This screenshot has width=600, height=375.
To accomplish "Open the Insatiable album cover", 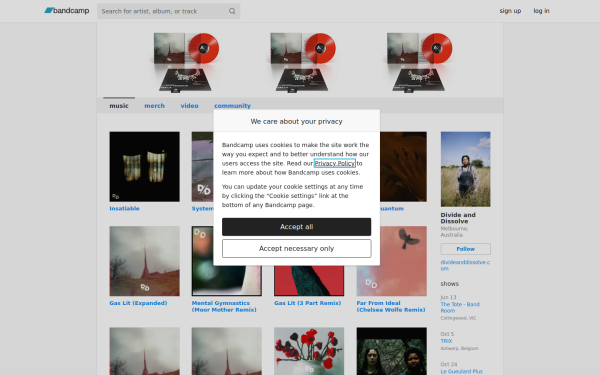I will pyautogui.click(x=144, y=167).
